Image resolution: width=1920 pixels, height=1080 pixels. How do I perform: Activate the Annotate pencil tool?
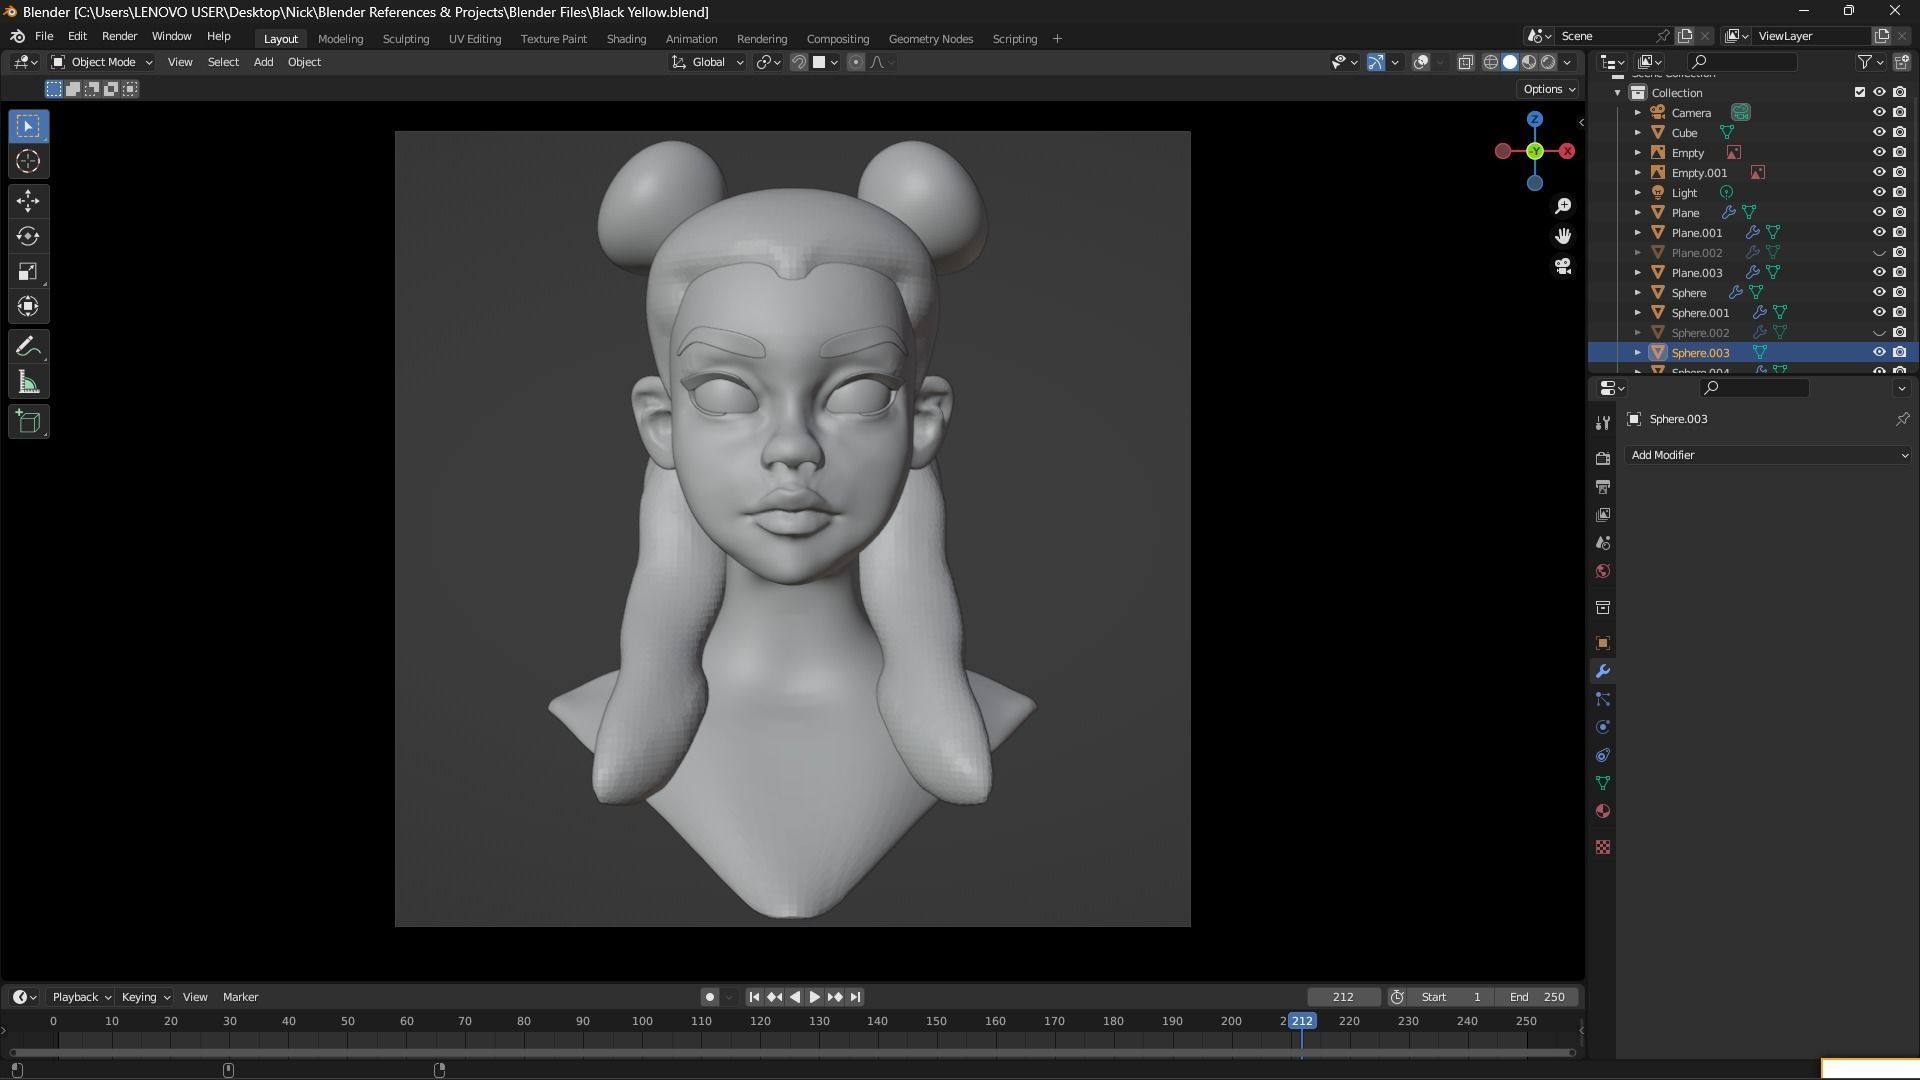pyautogui.click(x=28, y=347)
